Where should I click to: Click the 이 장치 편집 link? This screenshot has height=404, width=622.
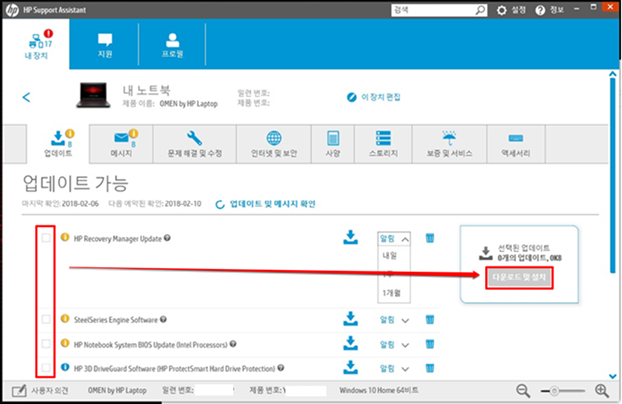click(380, 97)
